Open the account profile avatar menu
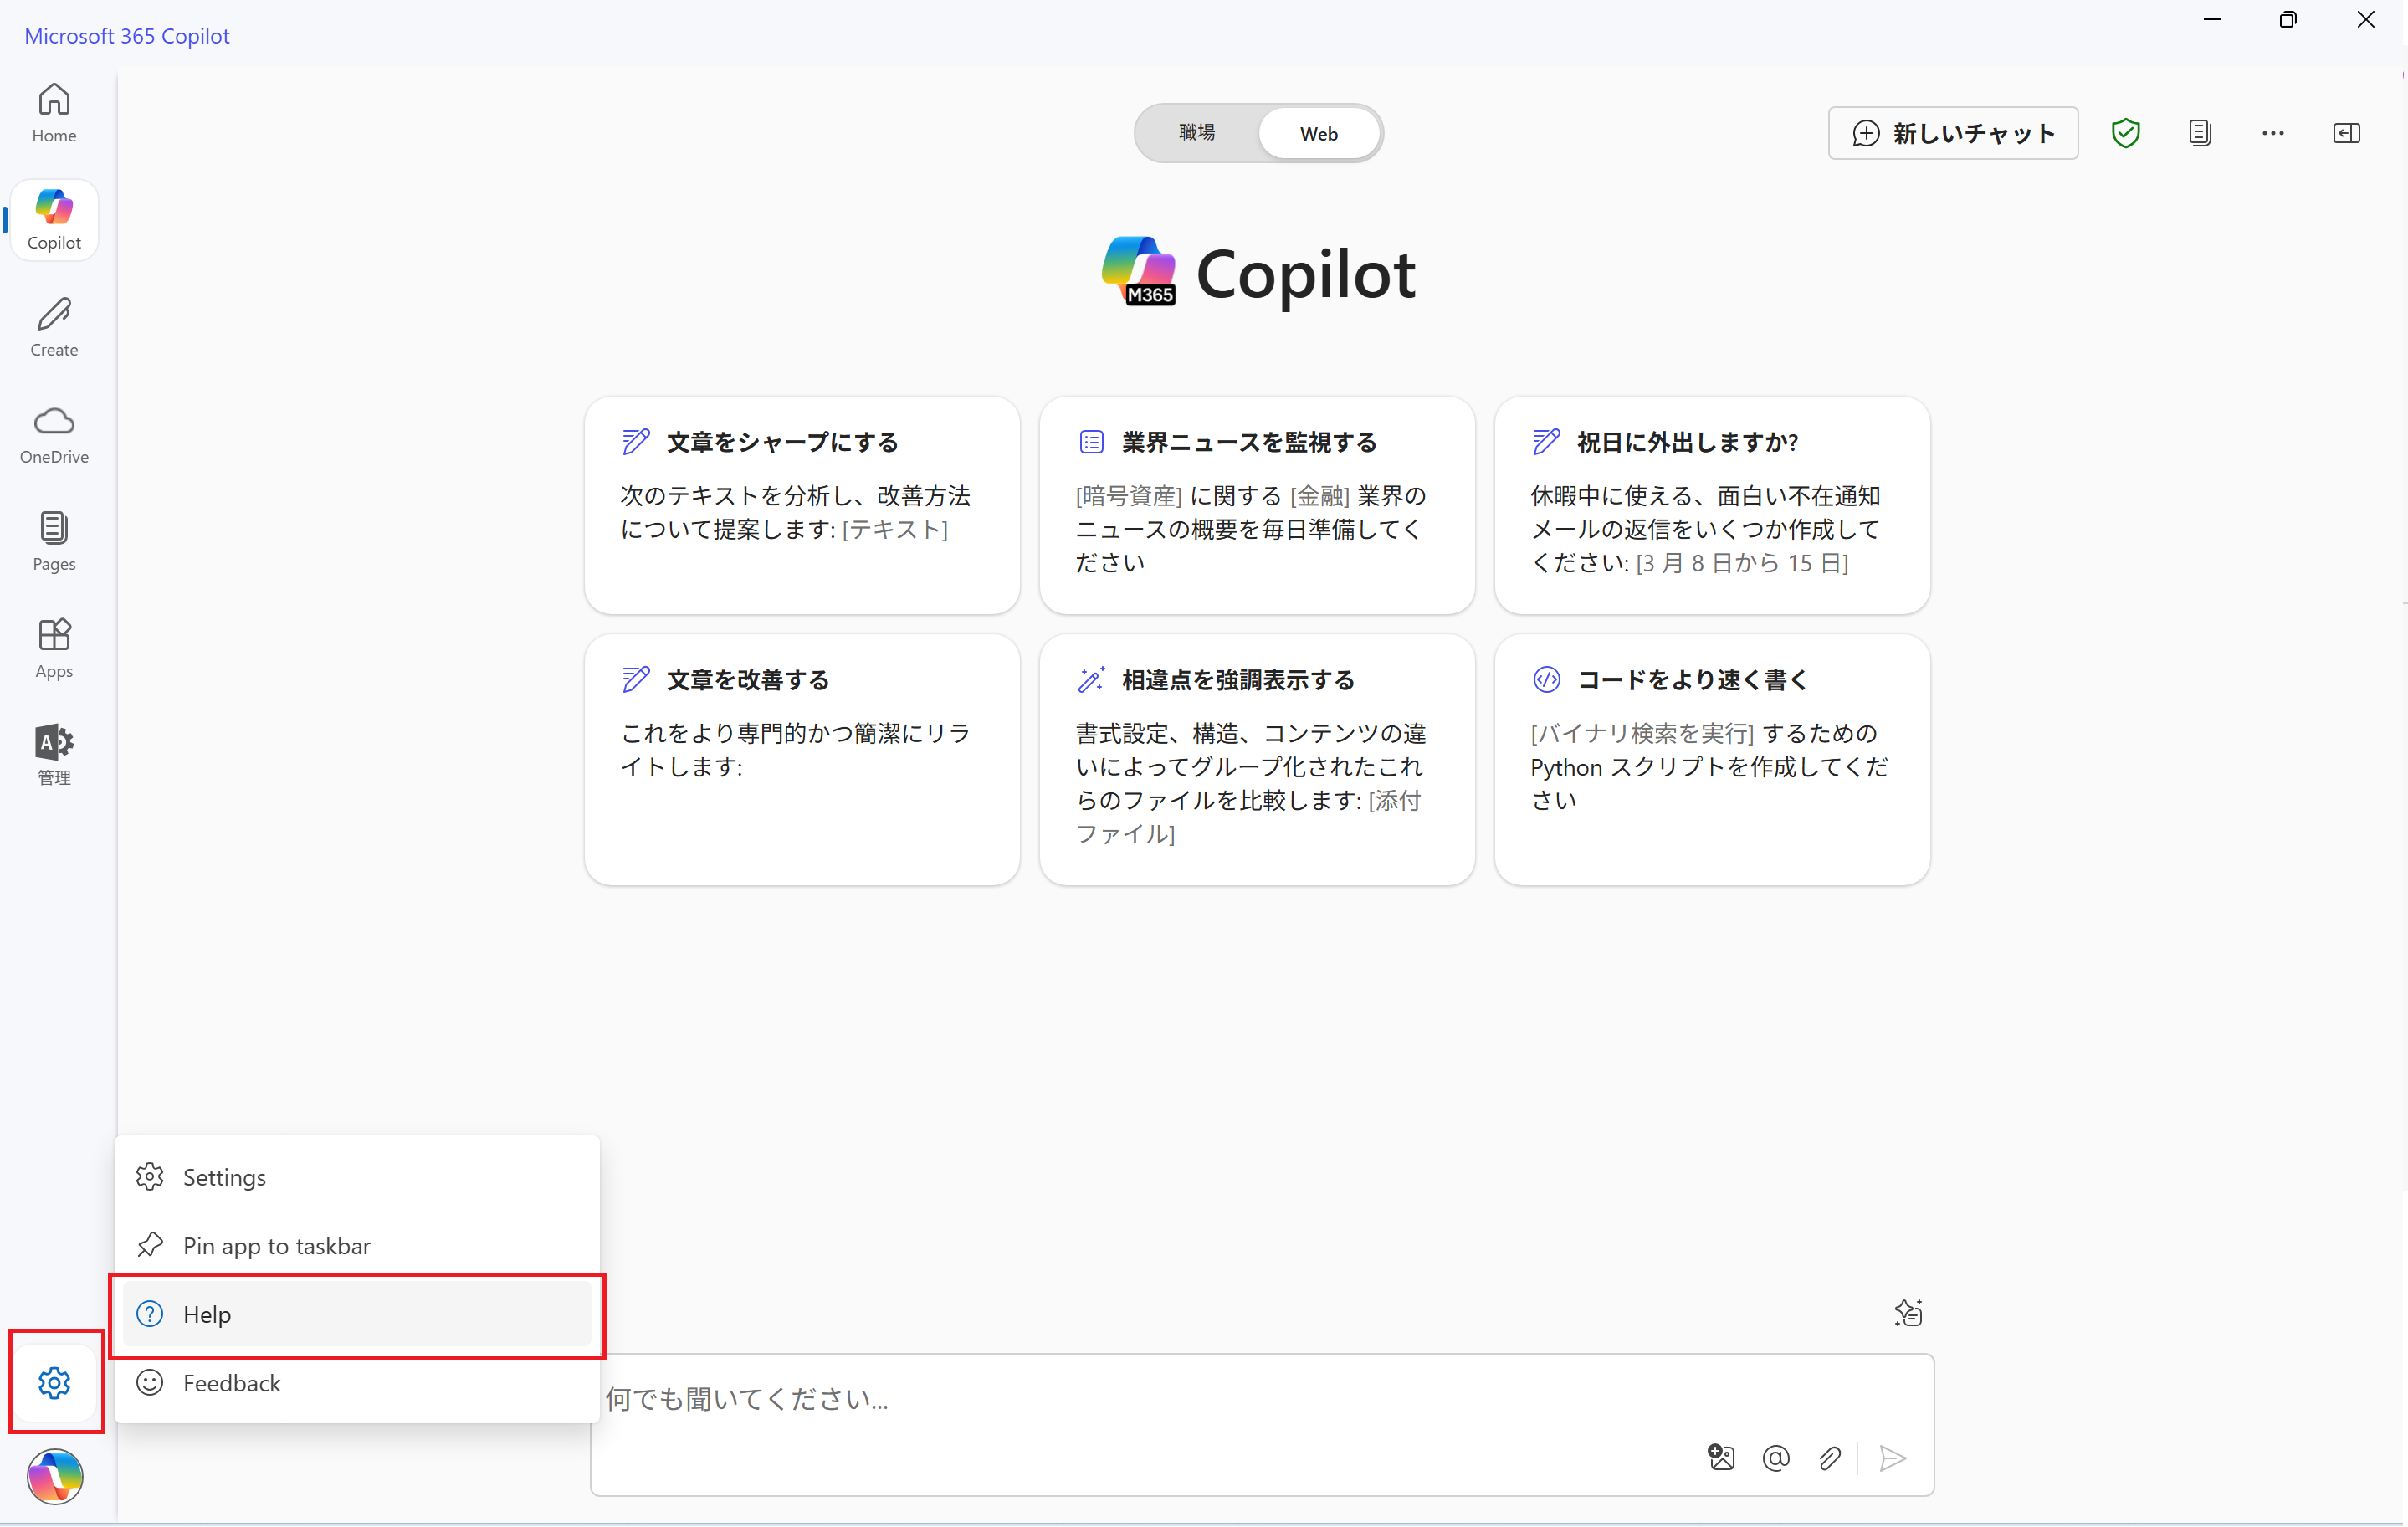2408x1527 pixels. tap(54, 1476)
